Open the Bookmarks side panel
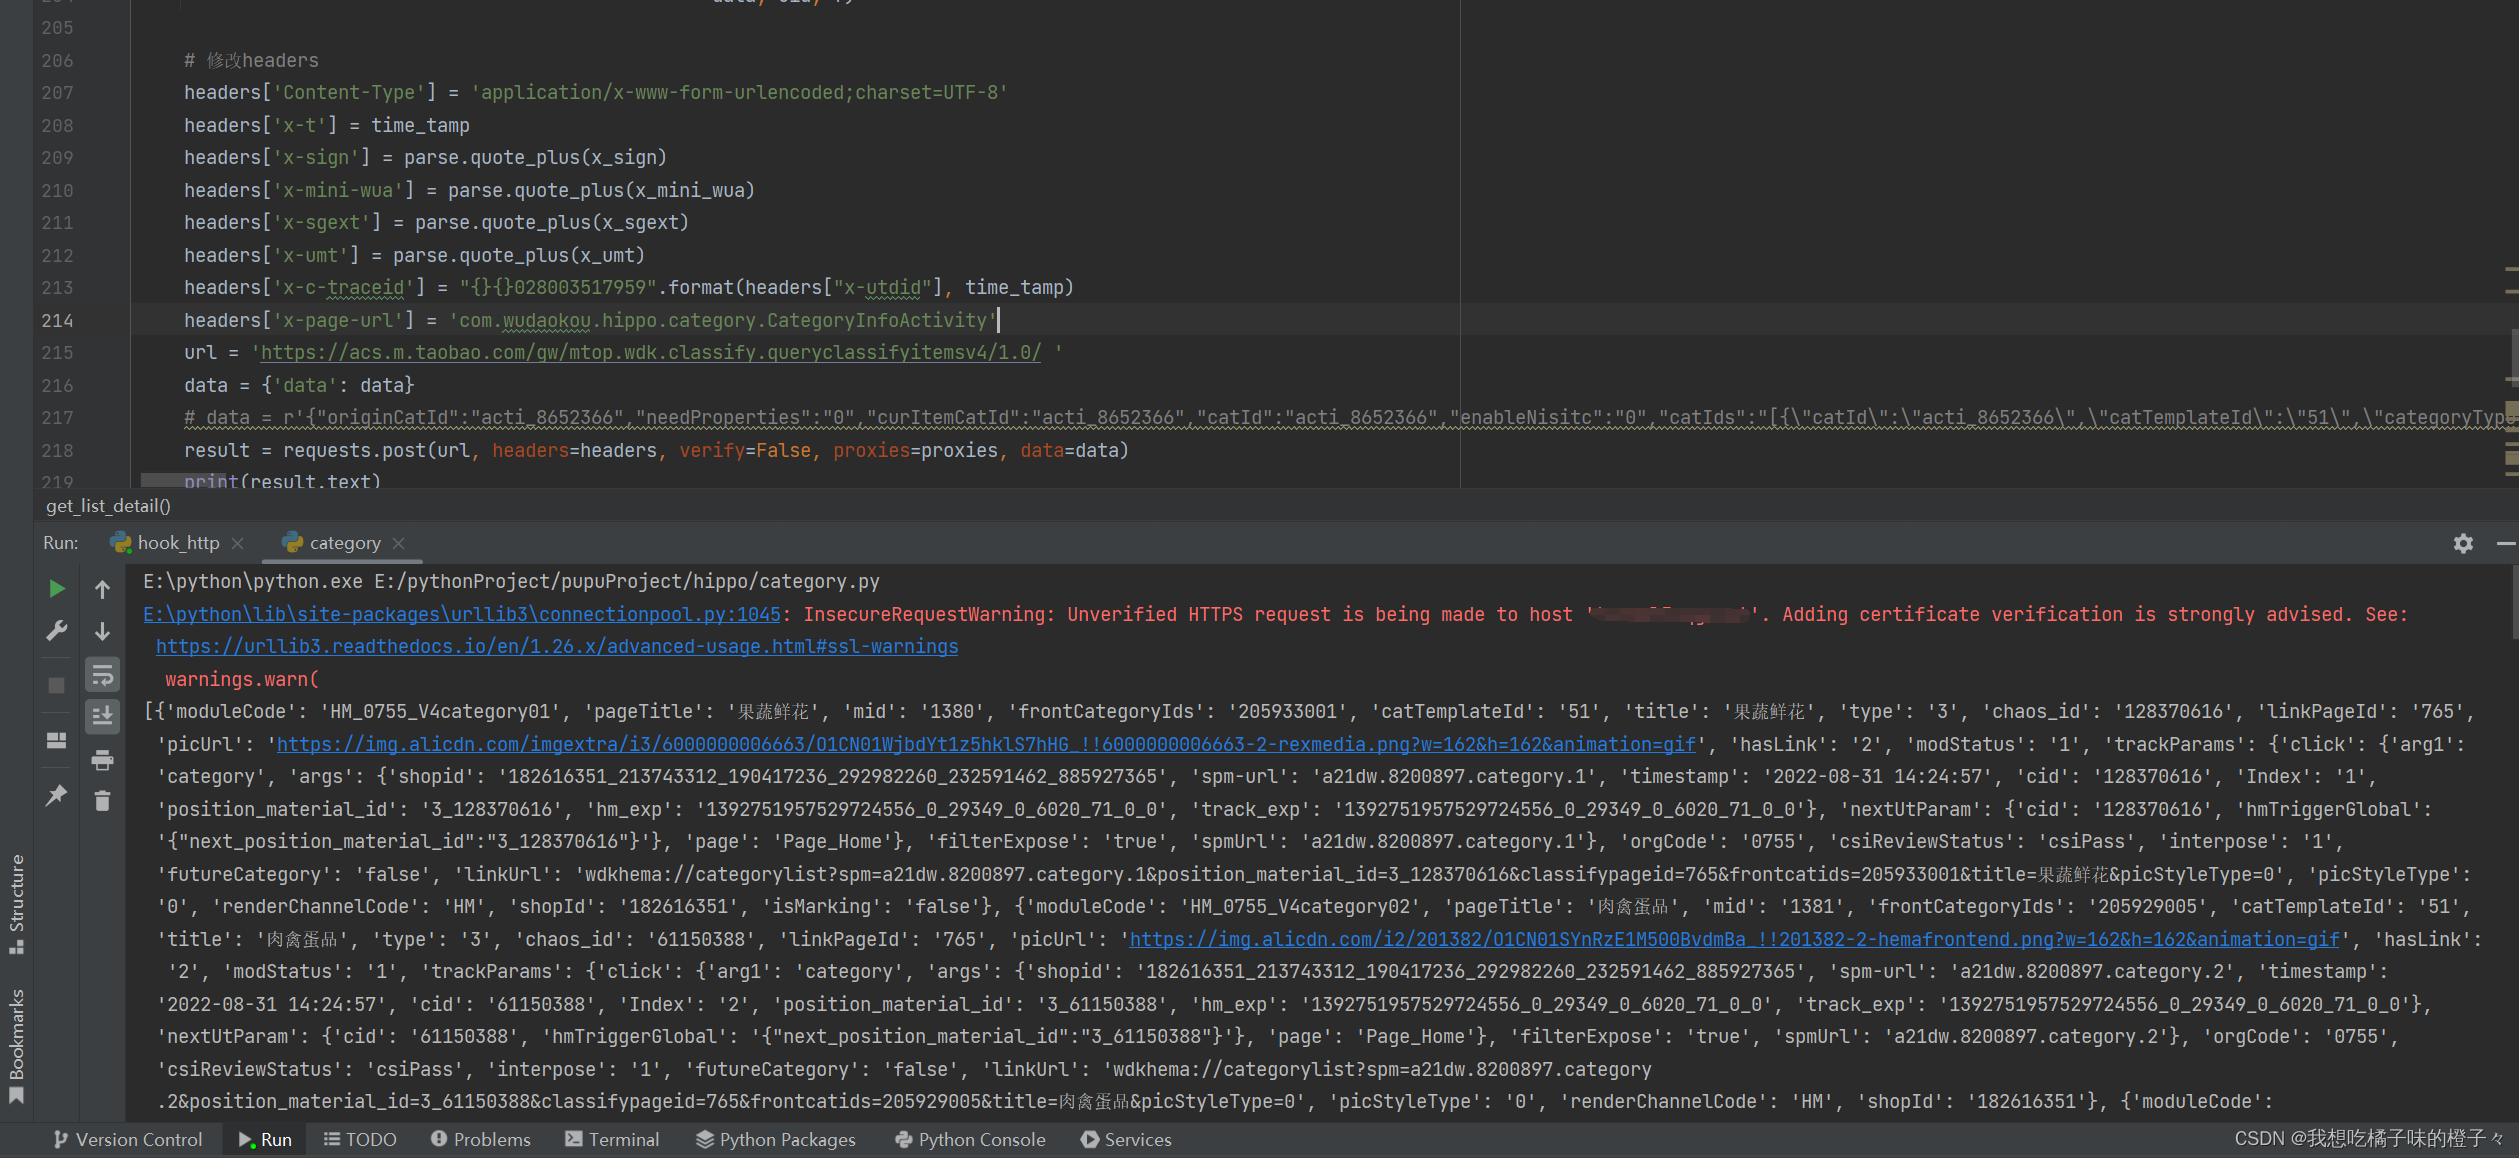2519x1158 pixels. coord(16,1045)
